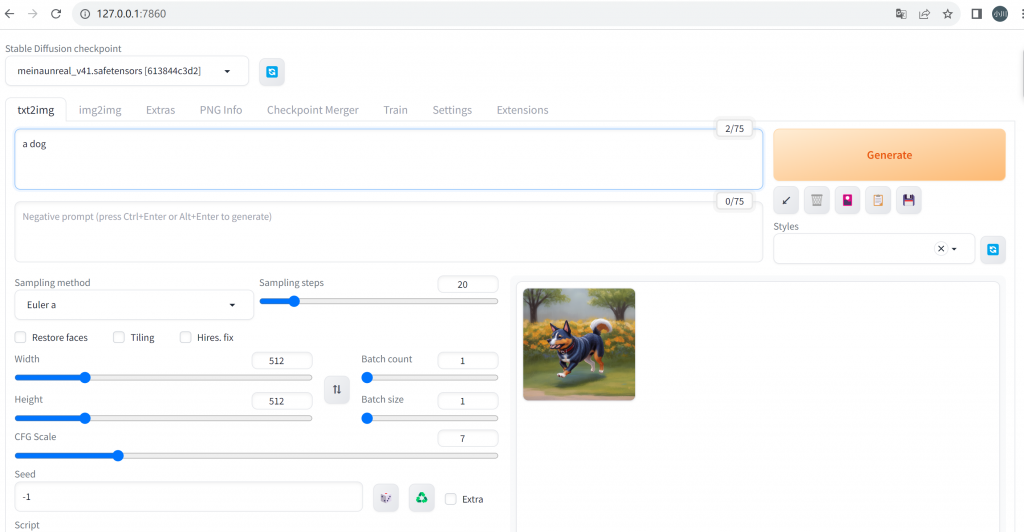Image resolution: width=1024 pixels, height=532 pixels.
Task: Refresh the Stable Diffusion checkpoint list
Action: pyautogui.click(x=272, y=72)
